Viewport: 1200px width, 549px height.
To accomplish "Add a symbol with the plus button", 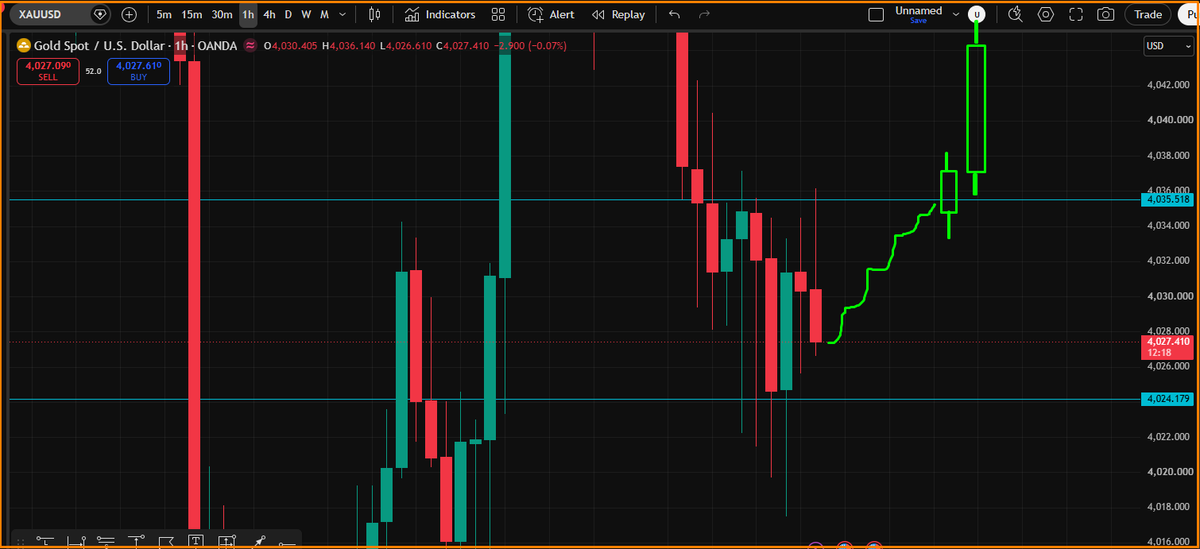I will [x=129, y=15].
